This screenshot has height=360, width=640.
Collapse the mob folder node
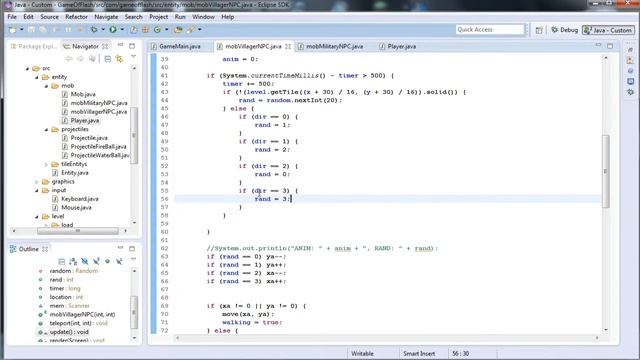point(46,86)
